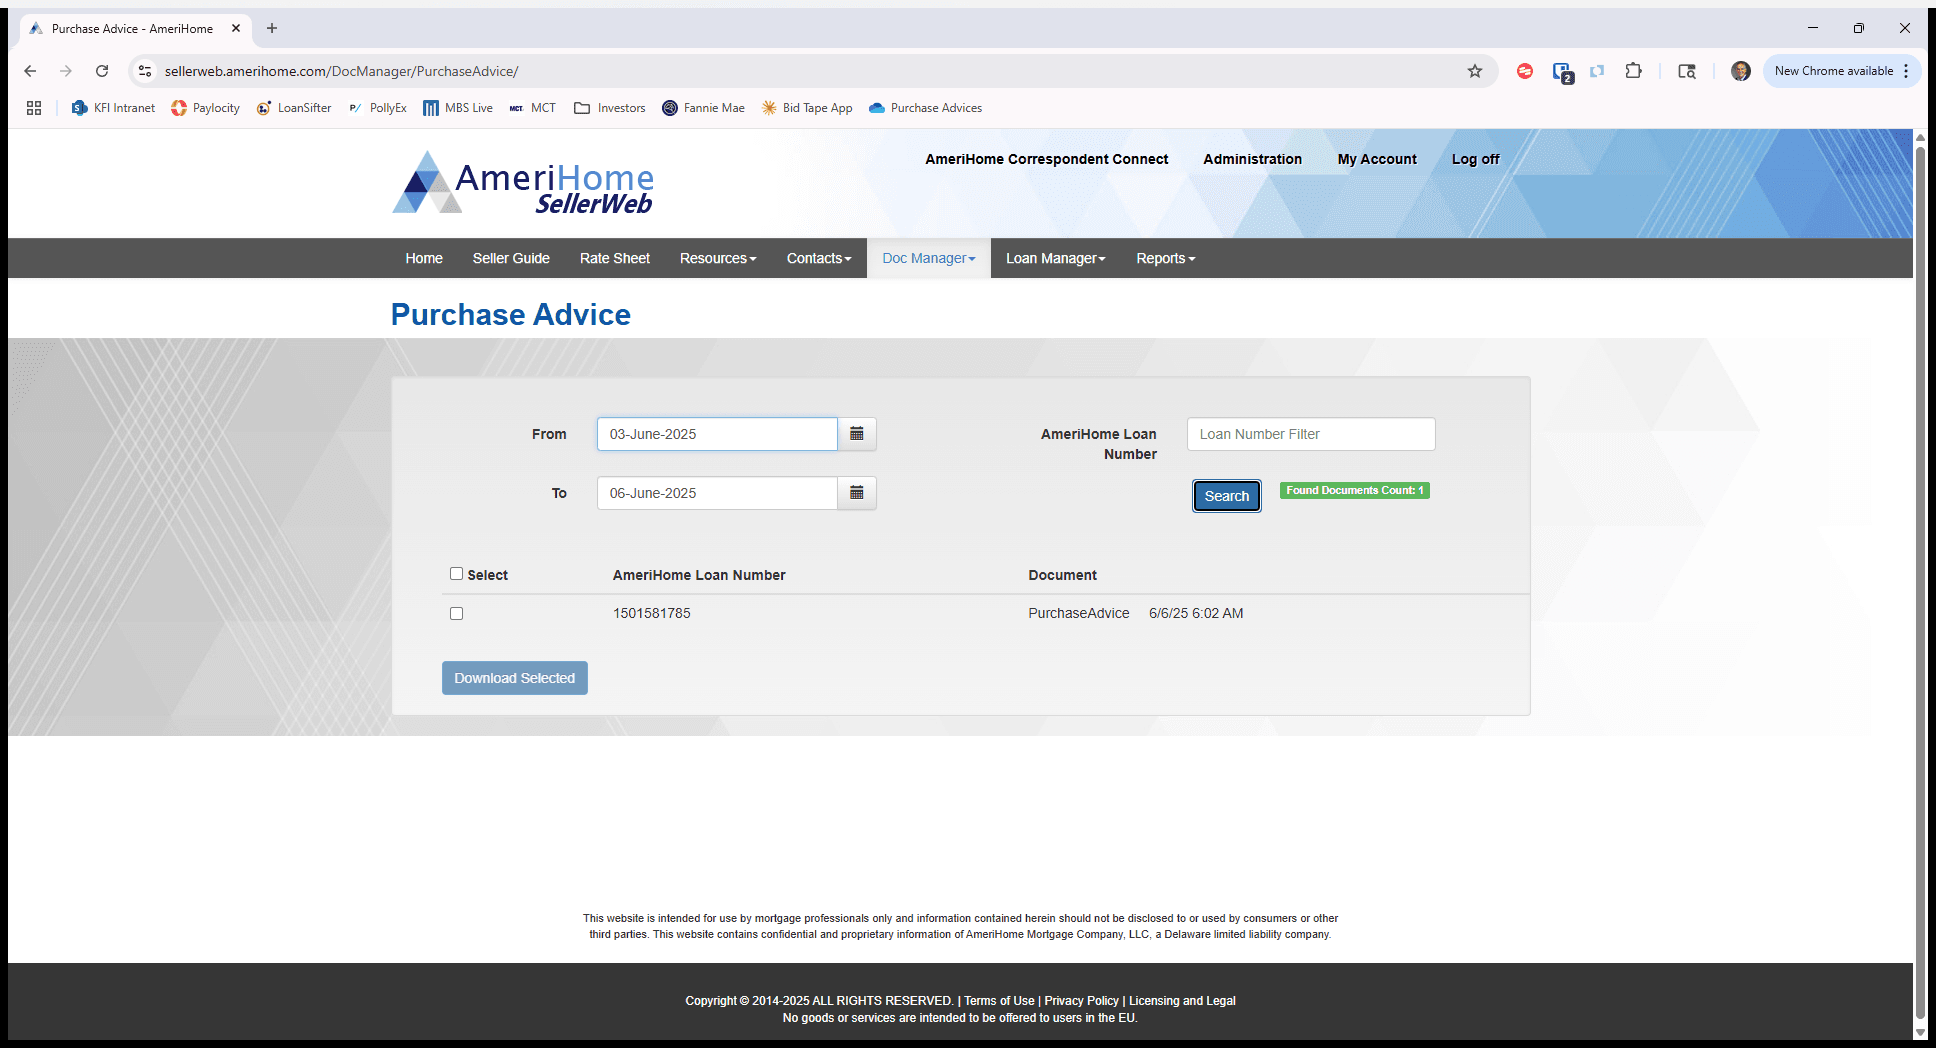Open MCT bookmark
This screenshot has width=1936, height=1048.
(533, 108)
